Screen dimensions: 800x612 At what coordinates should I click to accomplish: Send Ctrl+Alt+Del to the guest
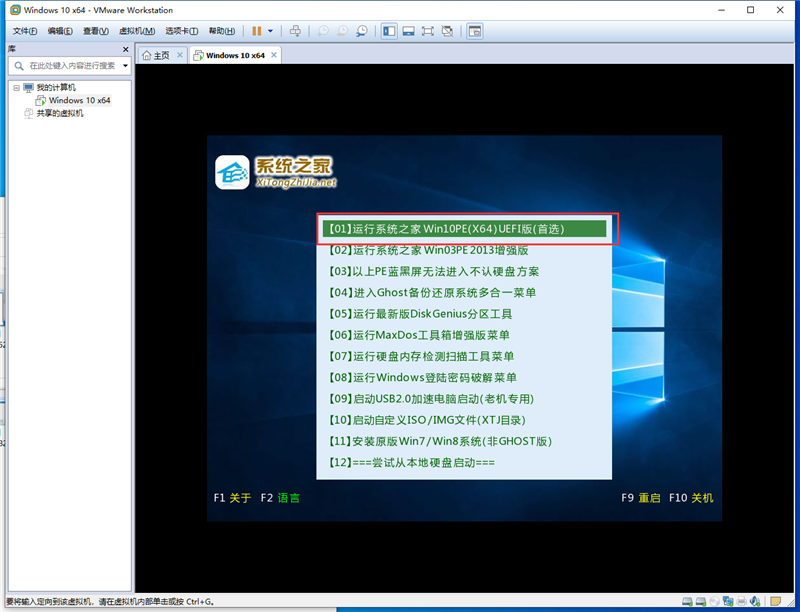tap(296, 31)
